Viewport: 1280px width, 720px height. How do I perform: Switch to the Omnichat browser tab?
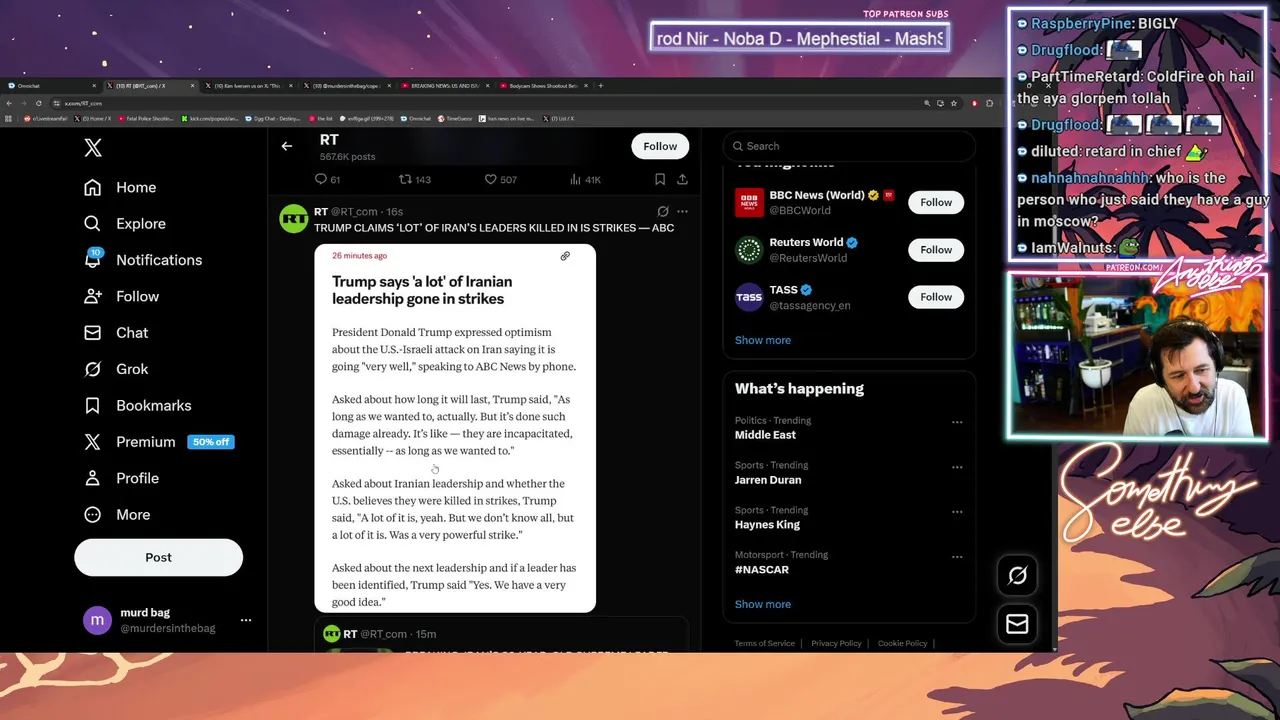[50, 86]
